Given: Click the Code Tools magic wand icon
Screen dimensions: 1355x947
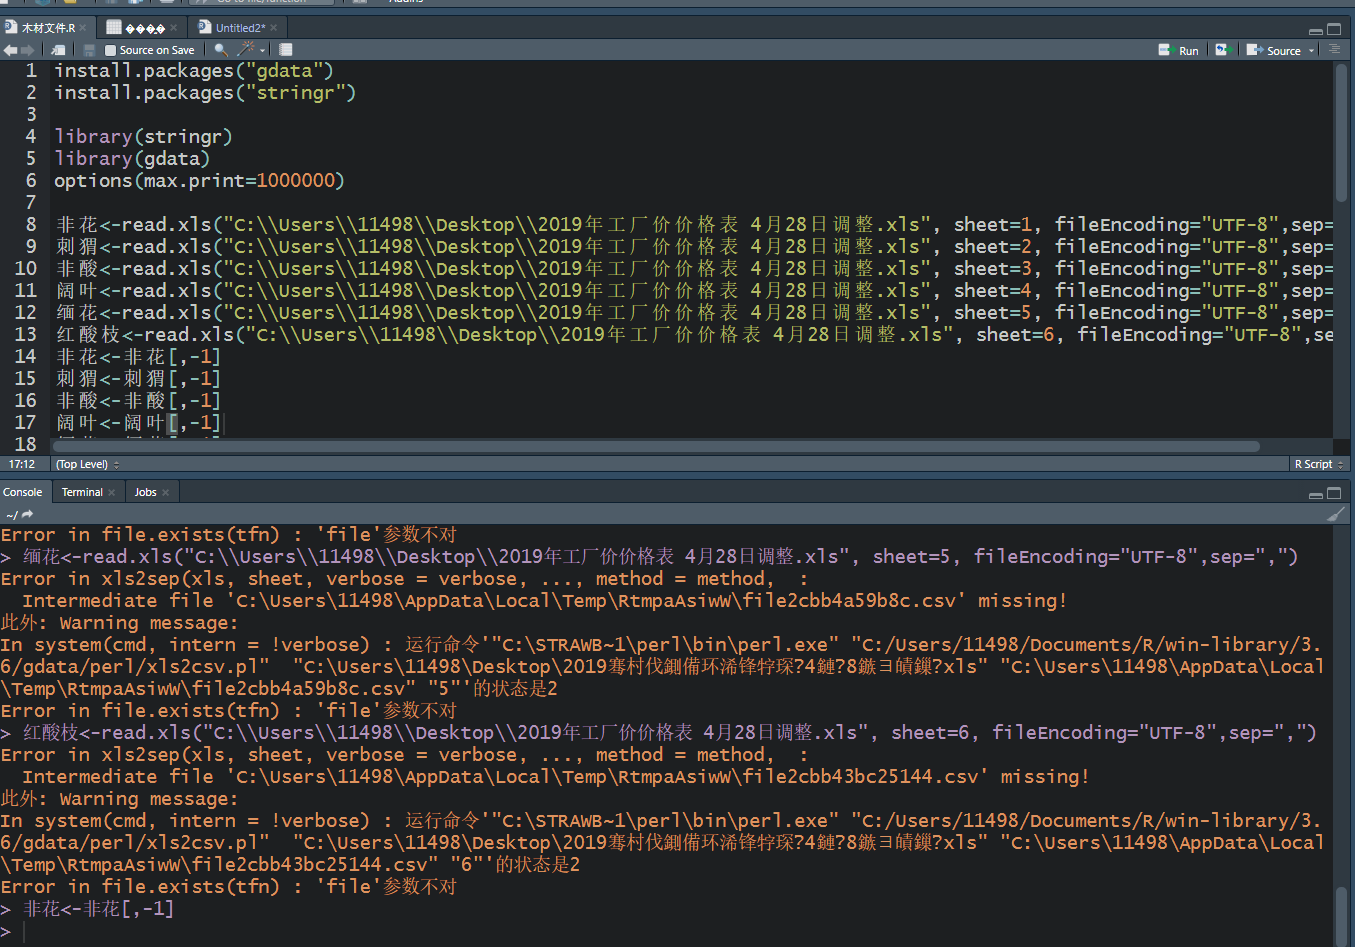Looking at the screenshot, I should [x=246, y=50].
